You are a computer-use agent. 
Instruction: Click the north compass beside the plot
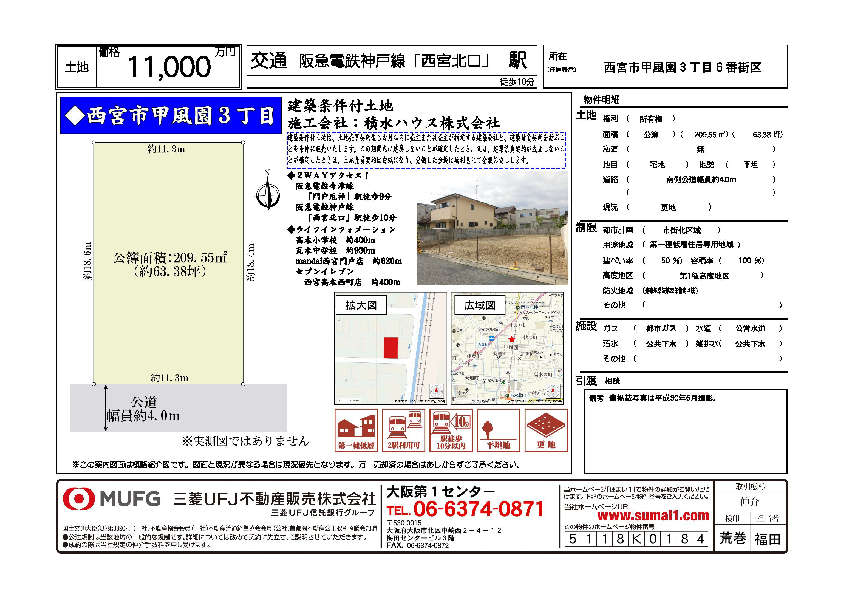265,188
